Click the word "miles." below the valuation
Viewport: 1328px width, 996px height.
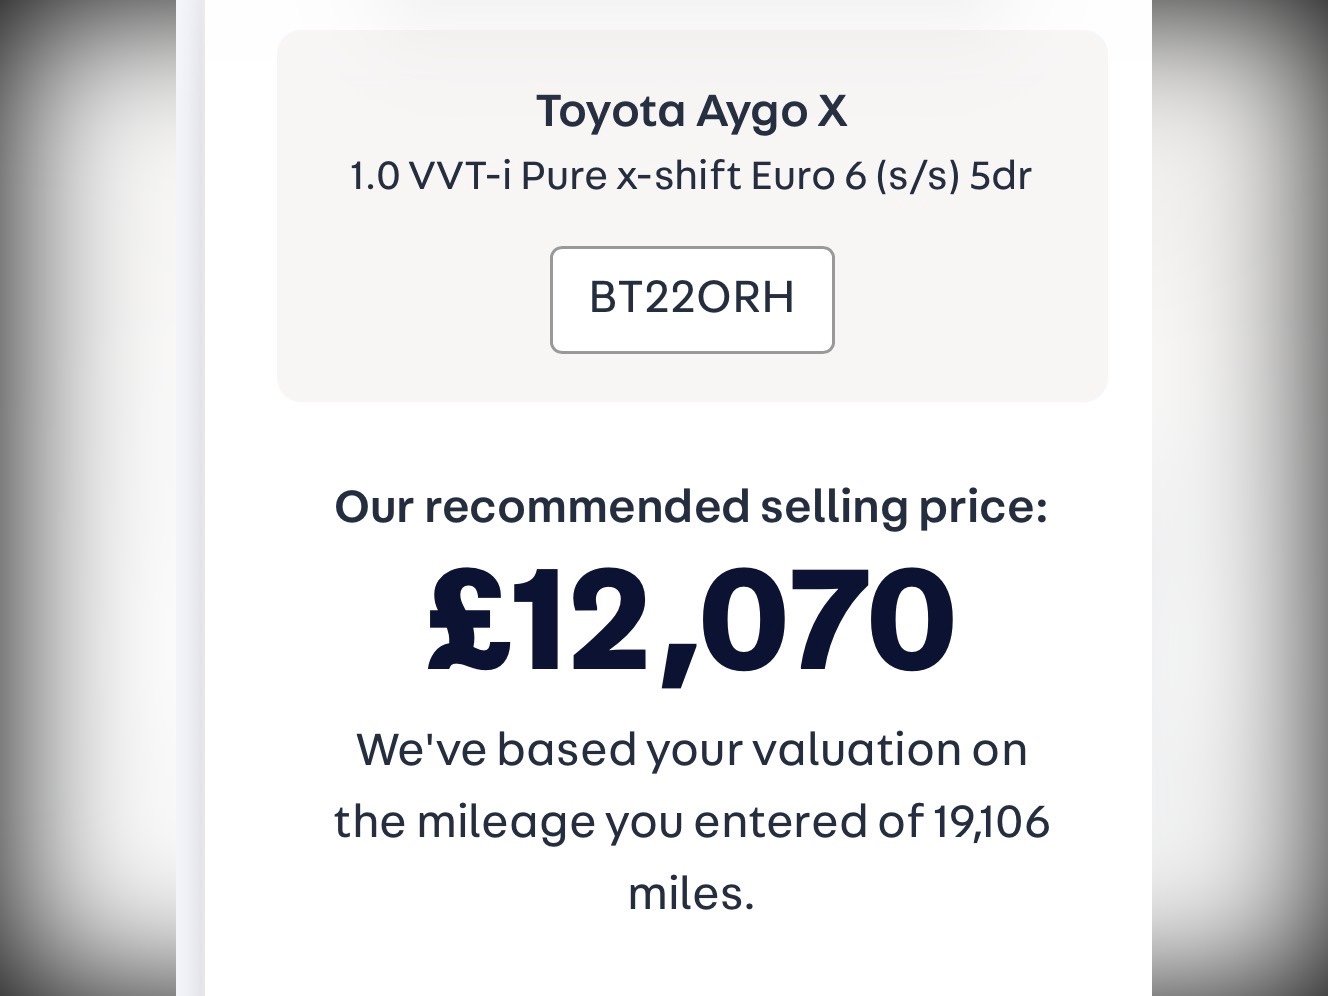pyautogui.click(x=691, y=893)
